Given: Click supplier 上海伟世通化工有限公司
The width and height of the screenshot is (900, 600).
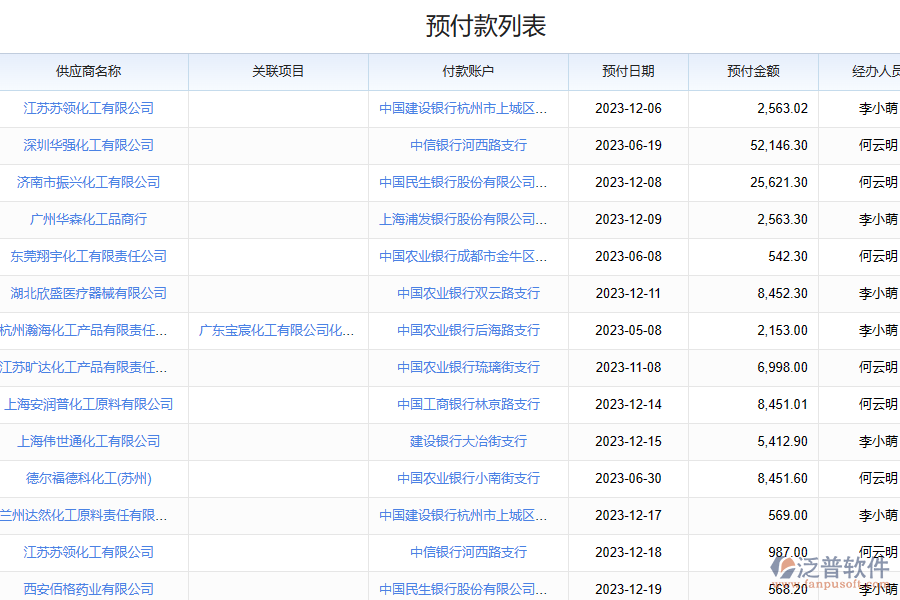Looking at the screenshot, I should coord(89,441).
